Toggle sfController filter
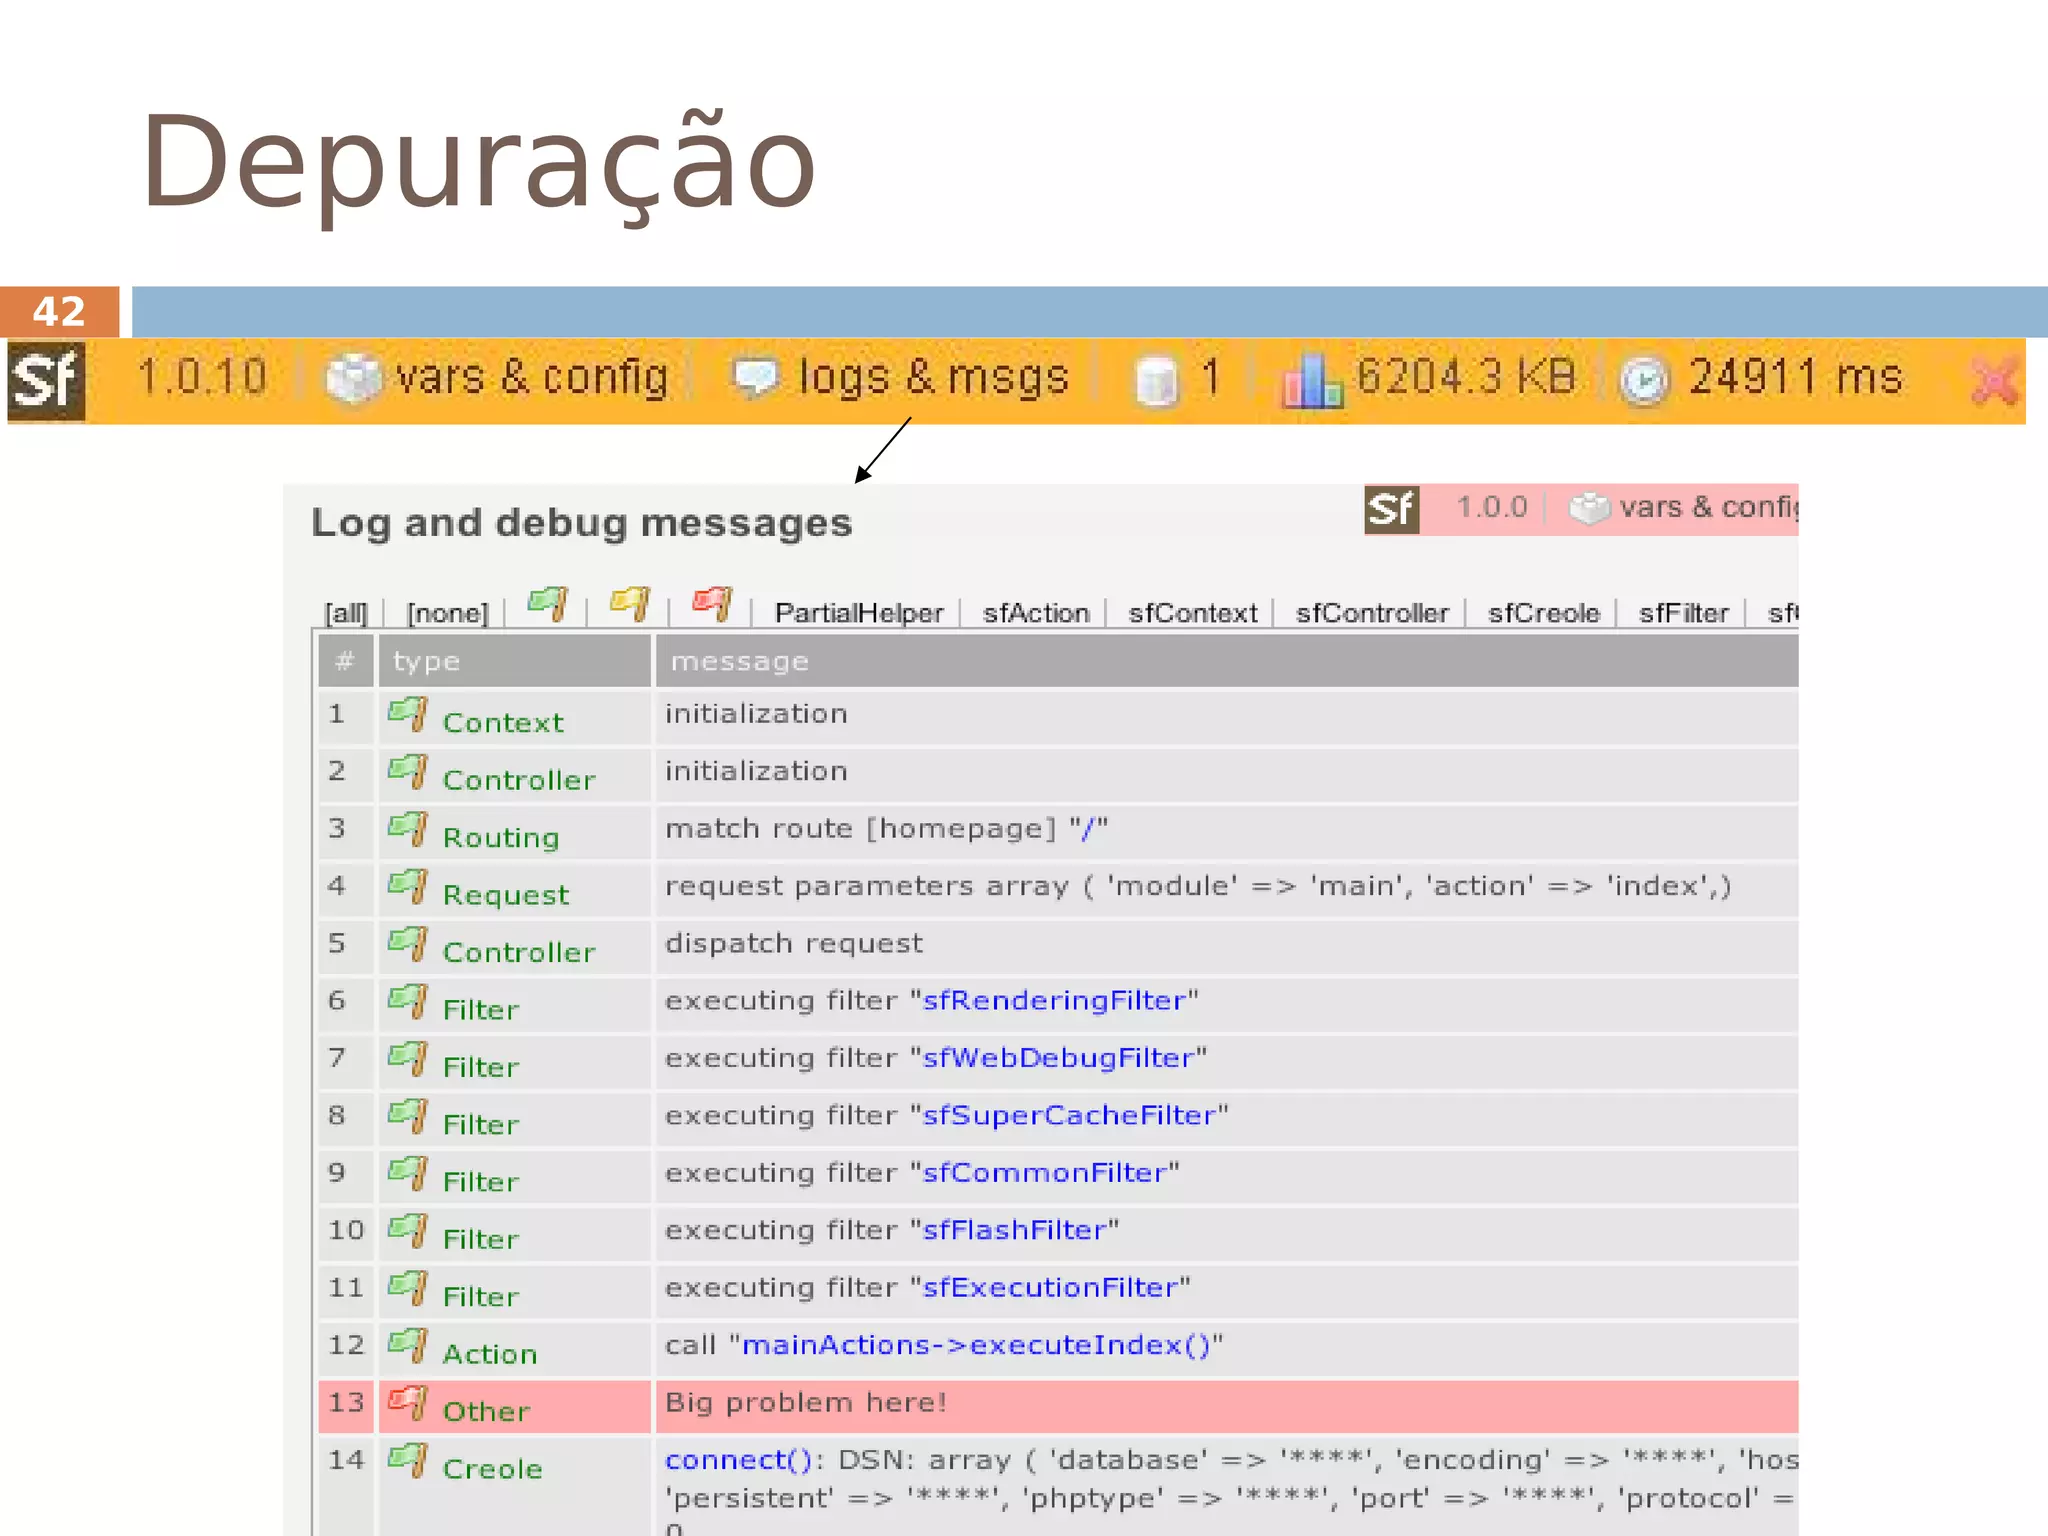Viewport: 2048px width, 1536px height. pos(1372,613)
